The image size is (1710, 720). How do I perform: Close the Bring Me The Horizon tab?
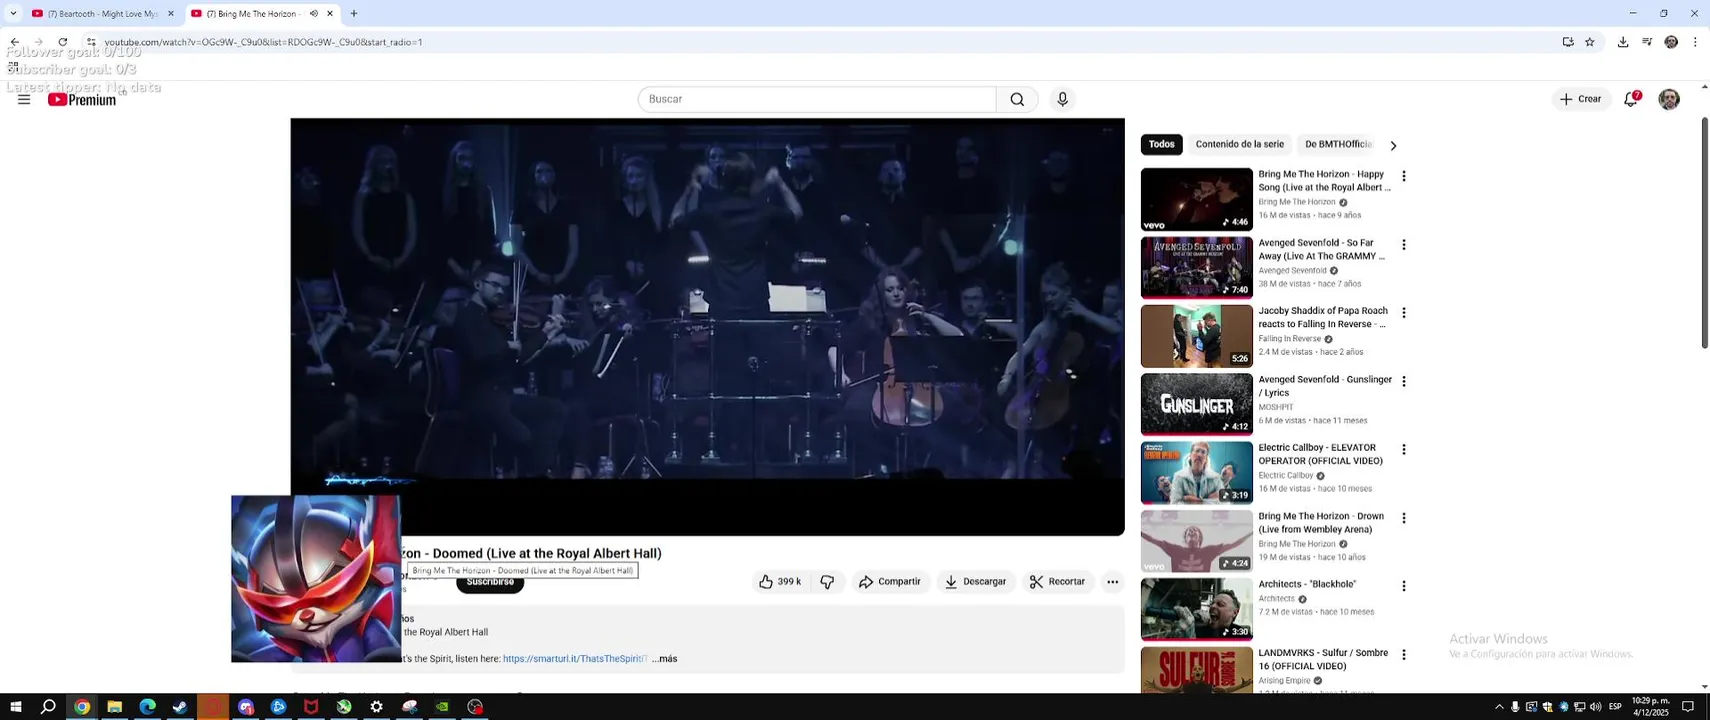tap(330, 14)
